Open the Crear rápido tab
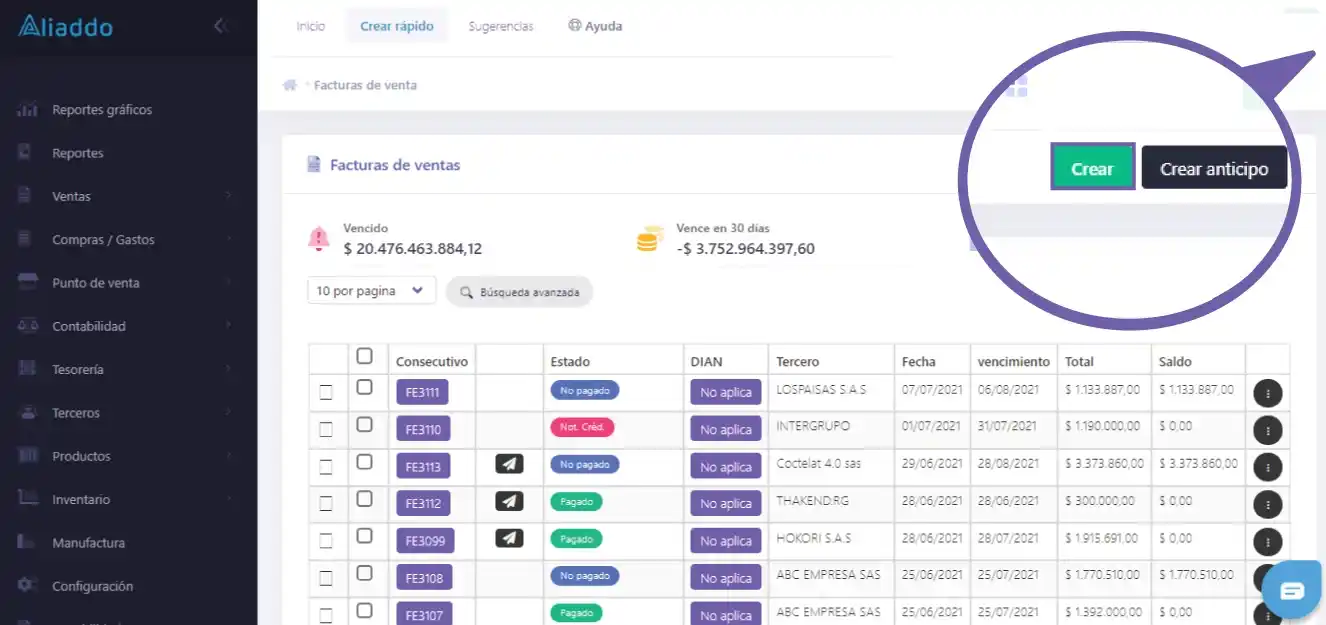The width and height of the screenshot is (1326, 625). [397, 26]
